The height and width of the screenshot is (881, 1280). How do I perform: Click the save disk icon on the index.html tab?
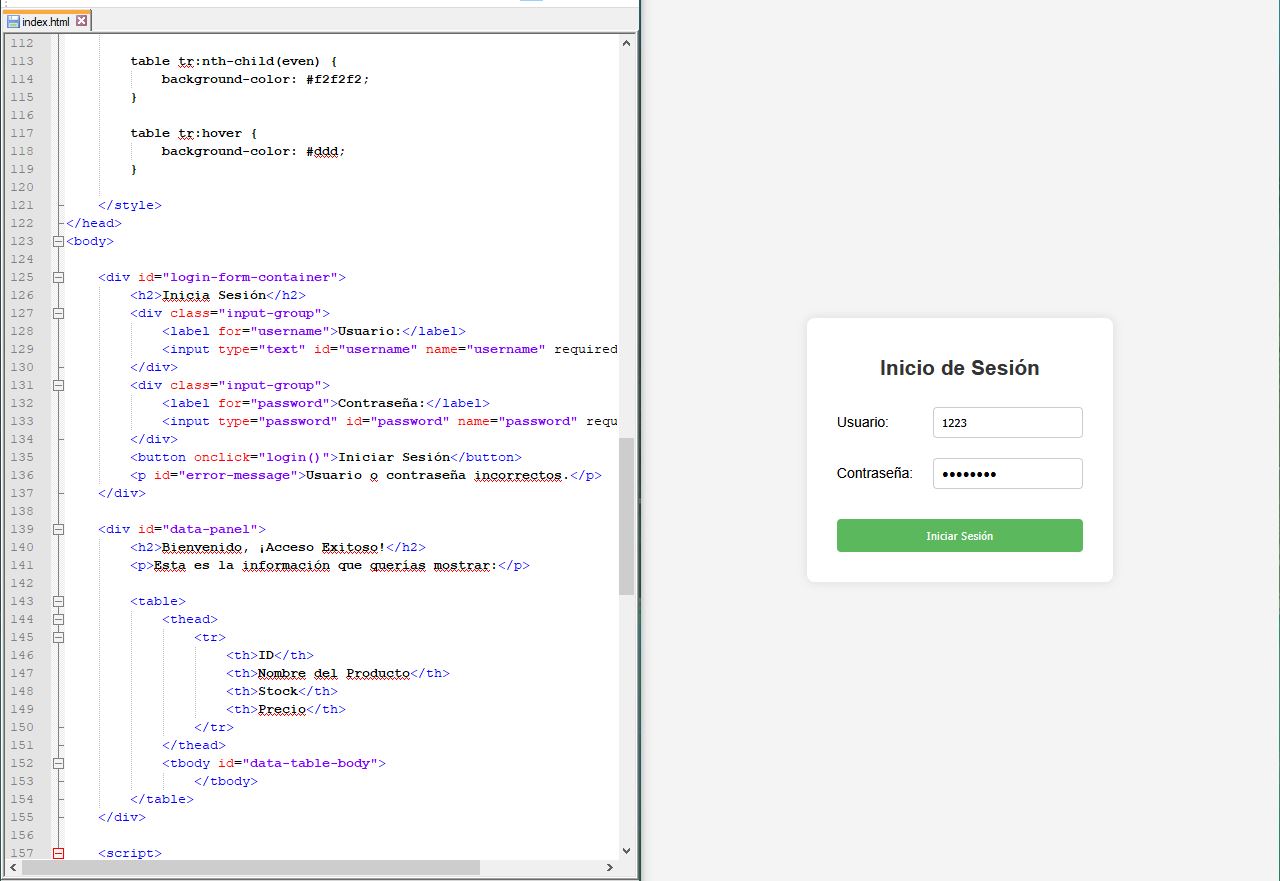[13, 21]
